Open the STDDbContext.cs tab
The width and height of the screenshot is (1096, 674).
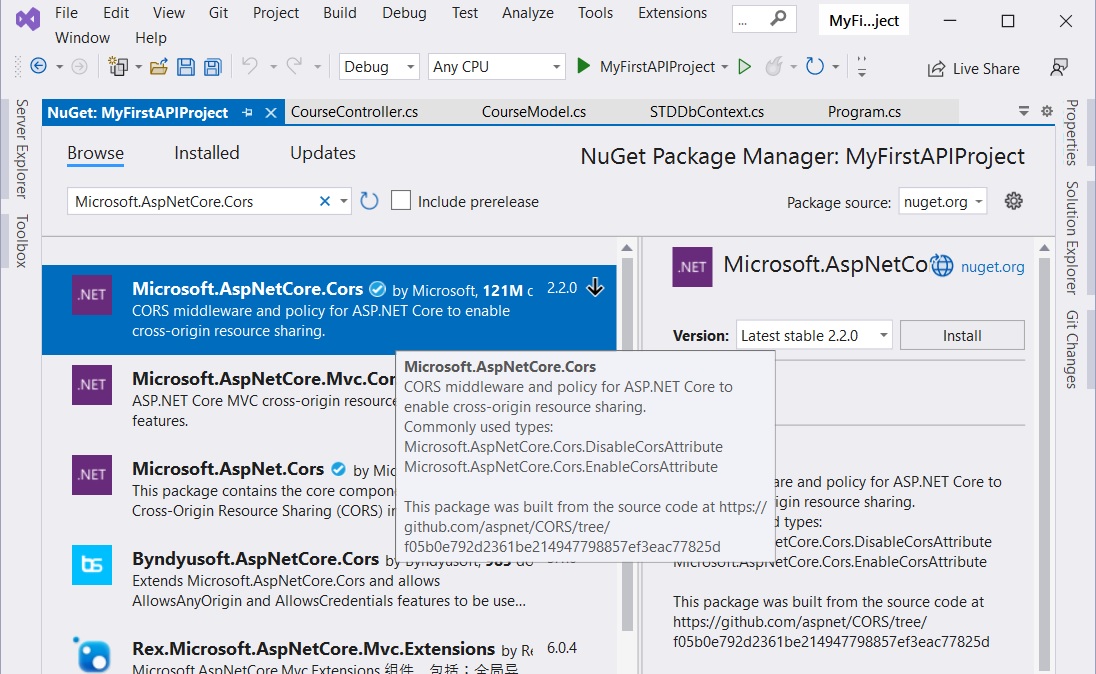pos(707,112)
